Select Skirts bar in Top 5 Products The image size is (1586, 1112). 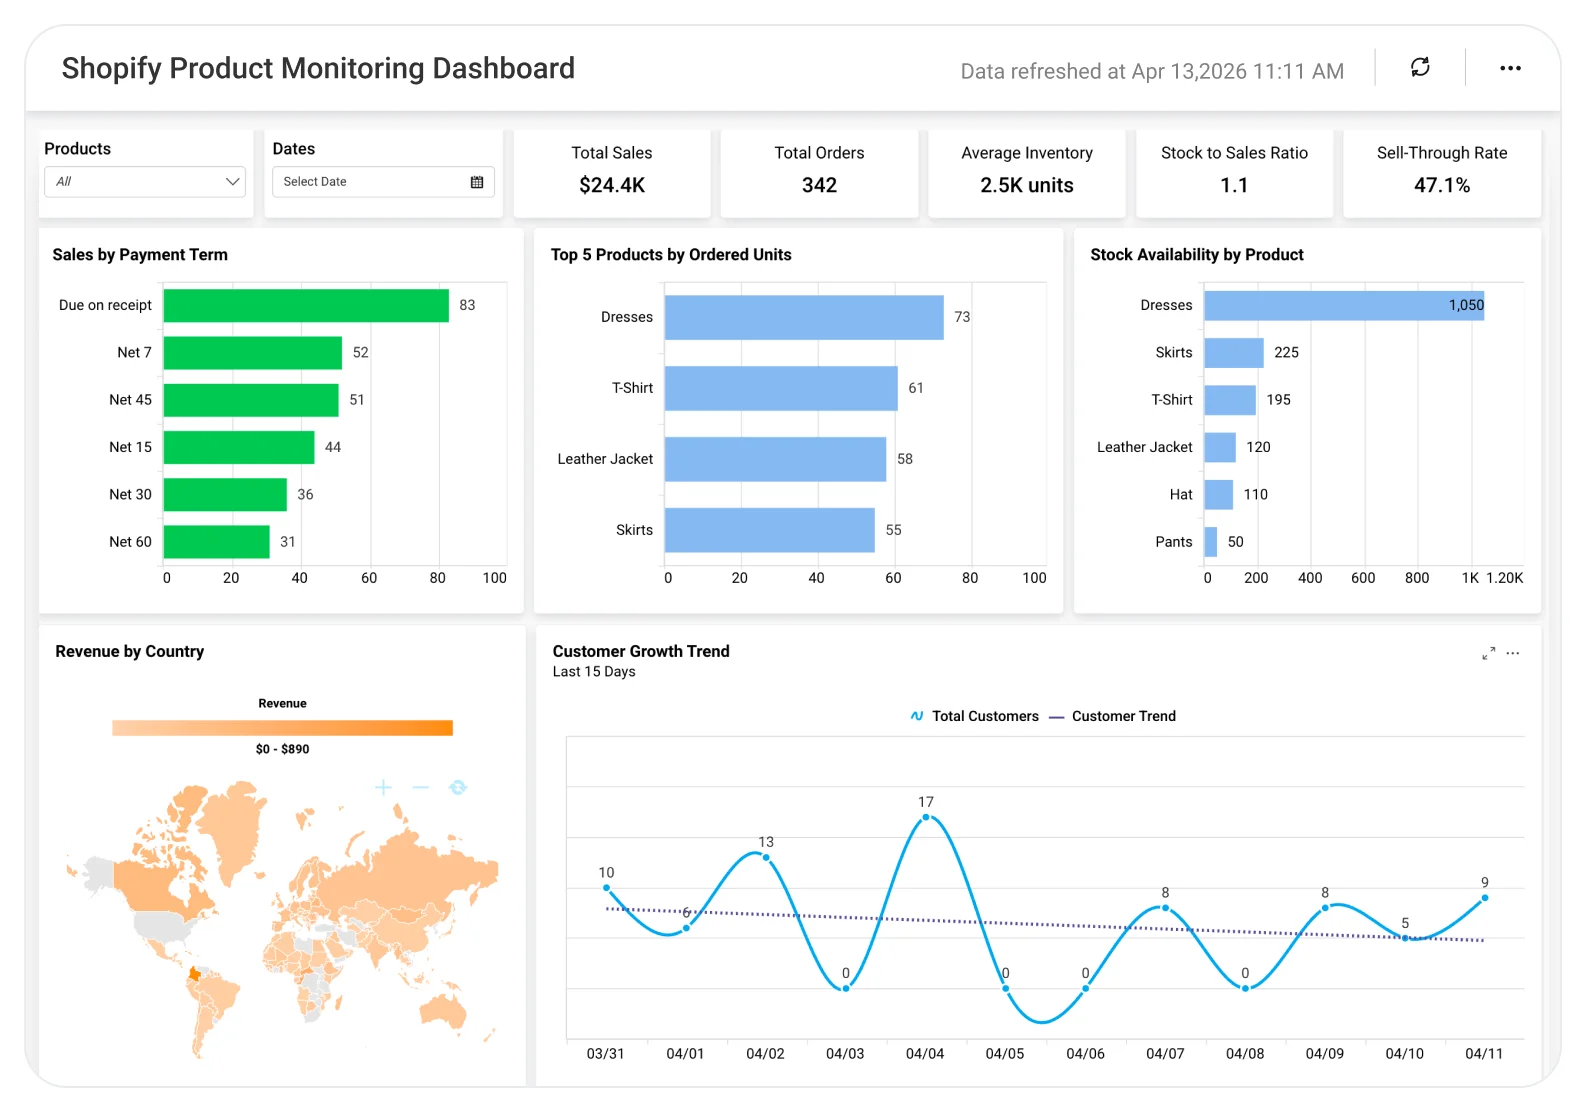point(770,530)
